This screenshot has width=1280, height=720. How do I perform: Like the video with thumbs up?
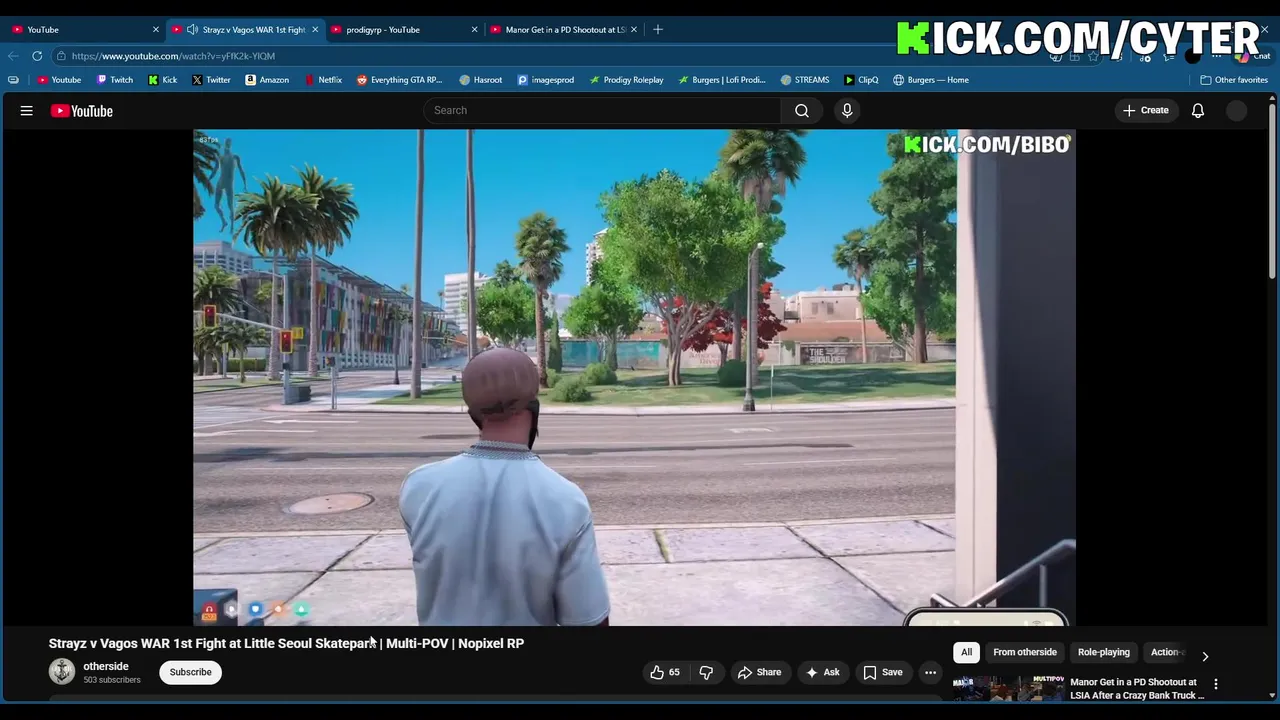665,672
